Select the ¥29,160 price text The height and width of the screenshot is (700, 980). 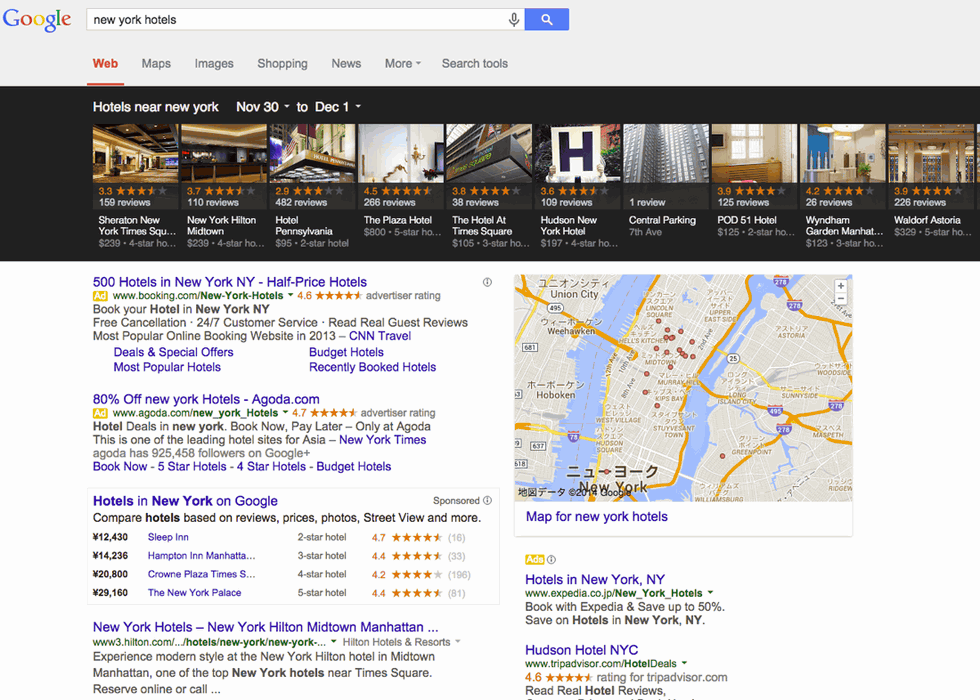tap(110, 592)
